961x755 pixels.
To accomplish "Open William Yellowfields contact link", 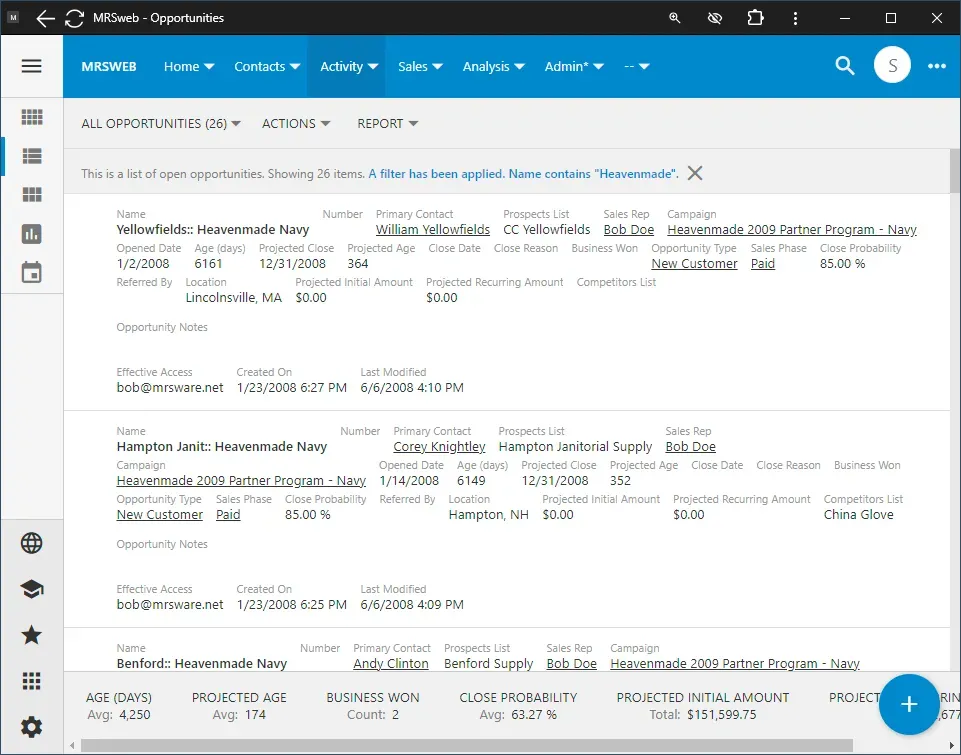I will click(433, 230).
